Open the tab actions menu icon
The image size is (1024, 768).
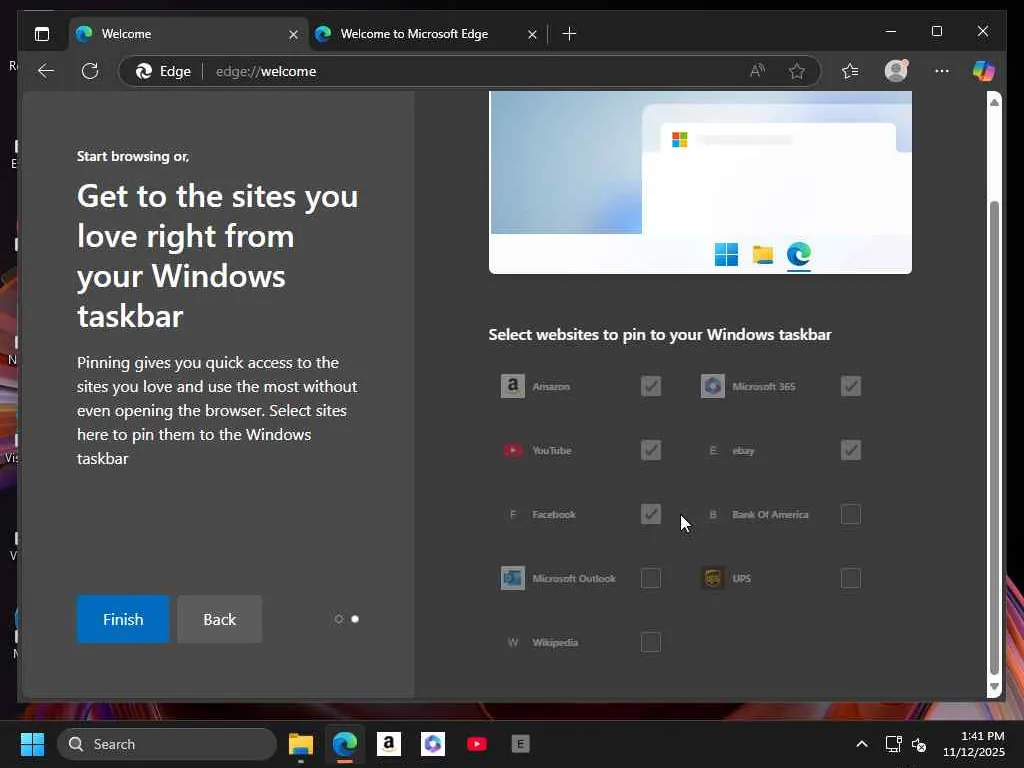coord(42,34)
